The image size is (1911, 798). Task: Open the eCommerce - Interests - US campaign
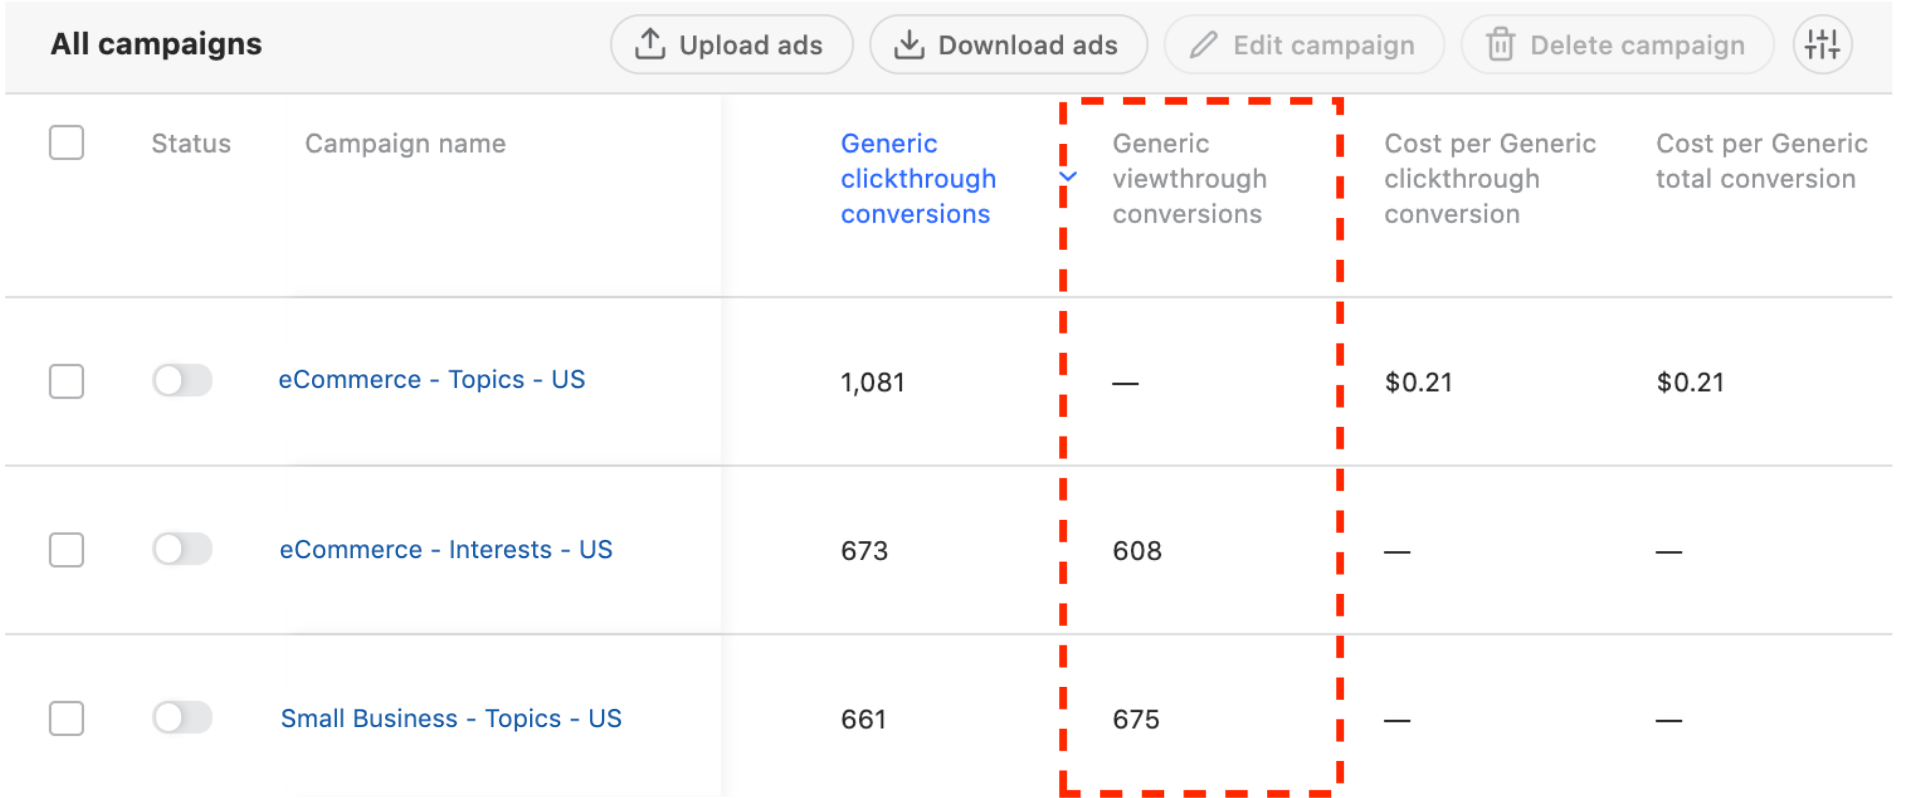pyautogui.click(x=446, y=550)
